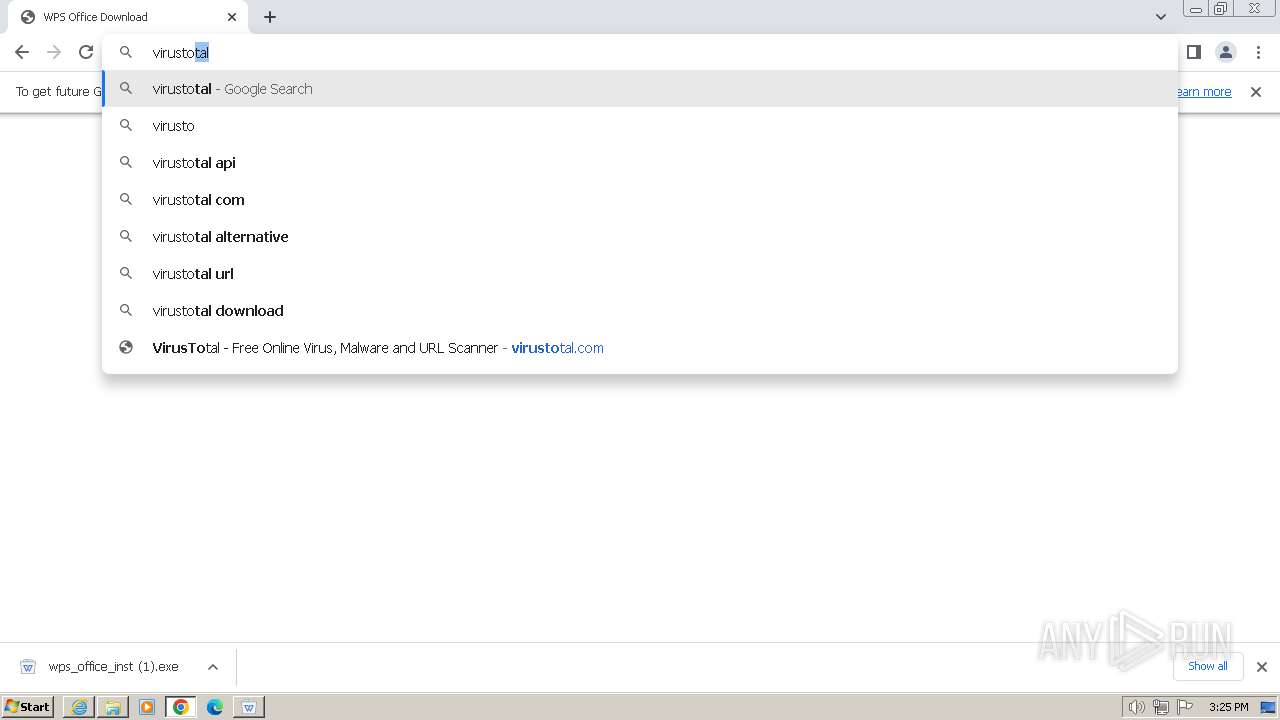Select 'virustotal download' suggestion
The height and width of the screenshot is (720, 1280).
[640, 311]
